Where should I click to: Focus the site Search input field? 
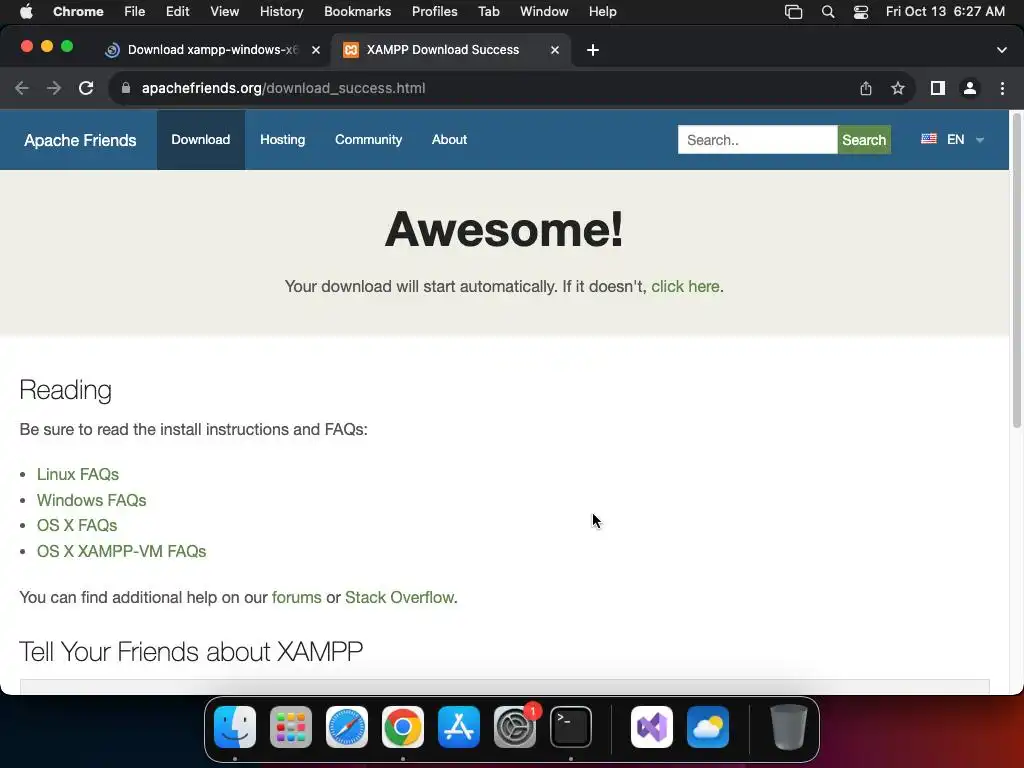[x=758, y=140]
